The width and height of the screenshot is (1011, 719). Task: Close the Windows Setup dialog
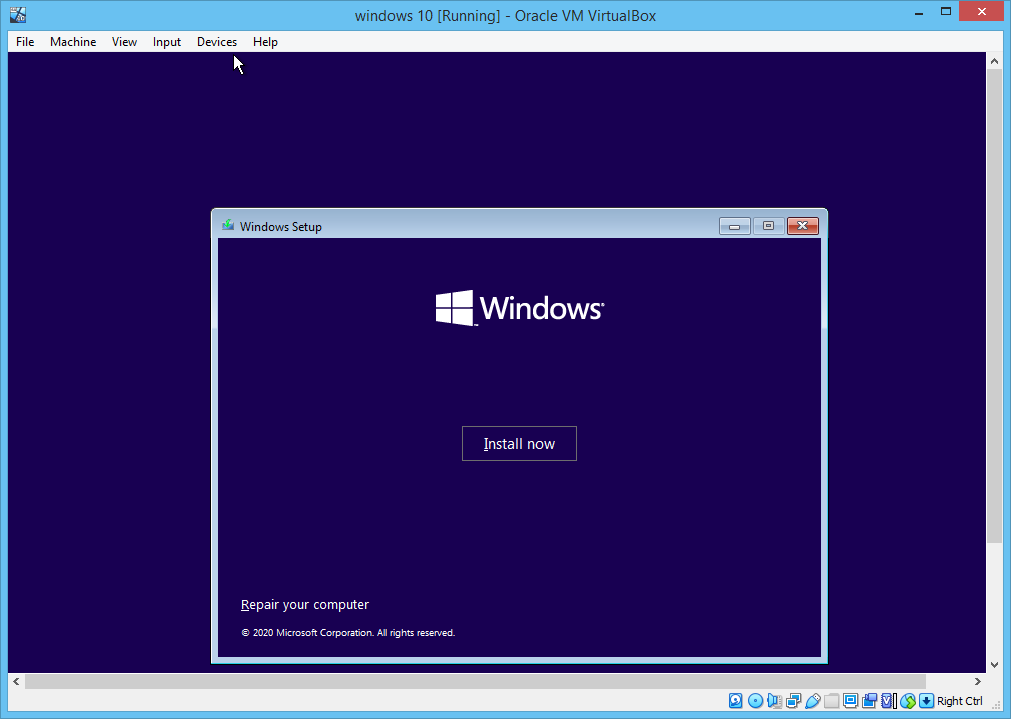803,226
